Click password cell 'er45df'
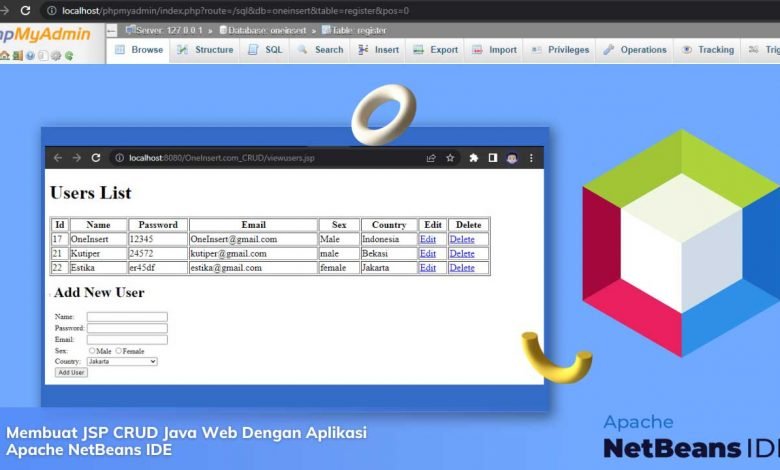 [x=158, y=268]
